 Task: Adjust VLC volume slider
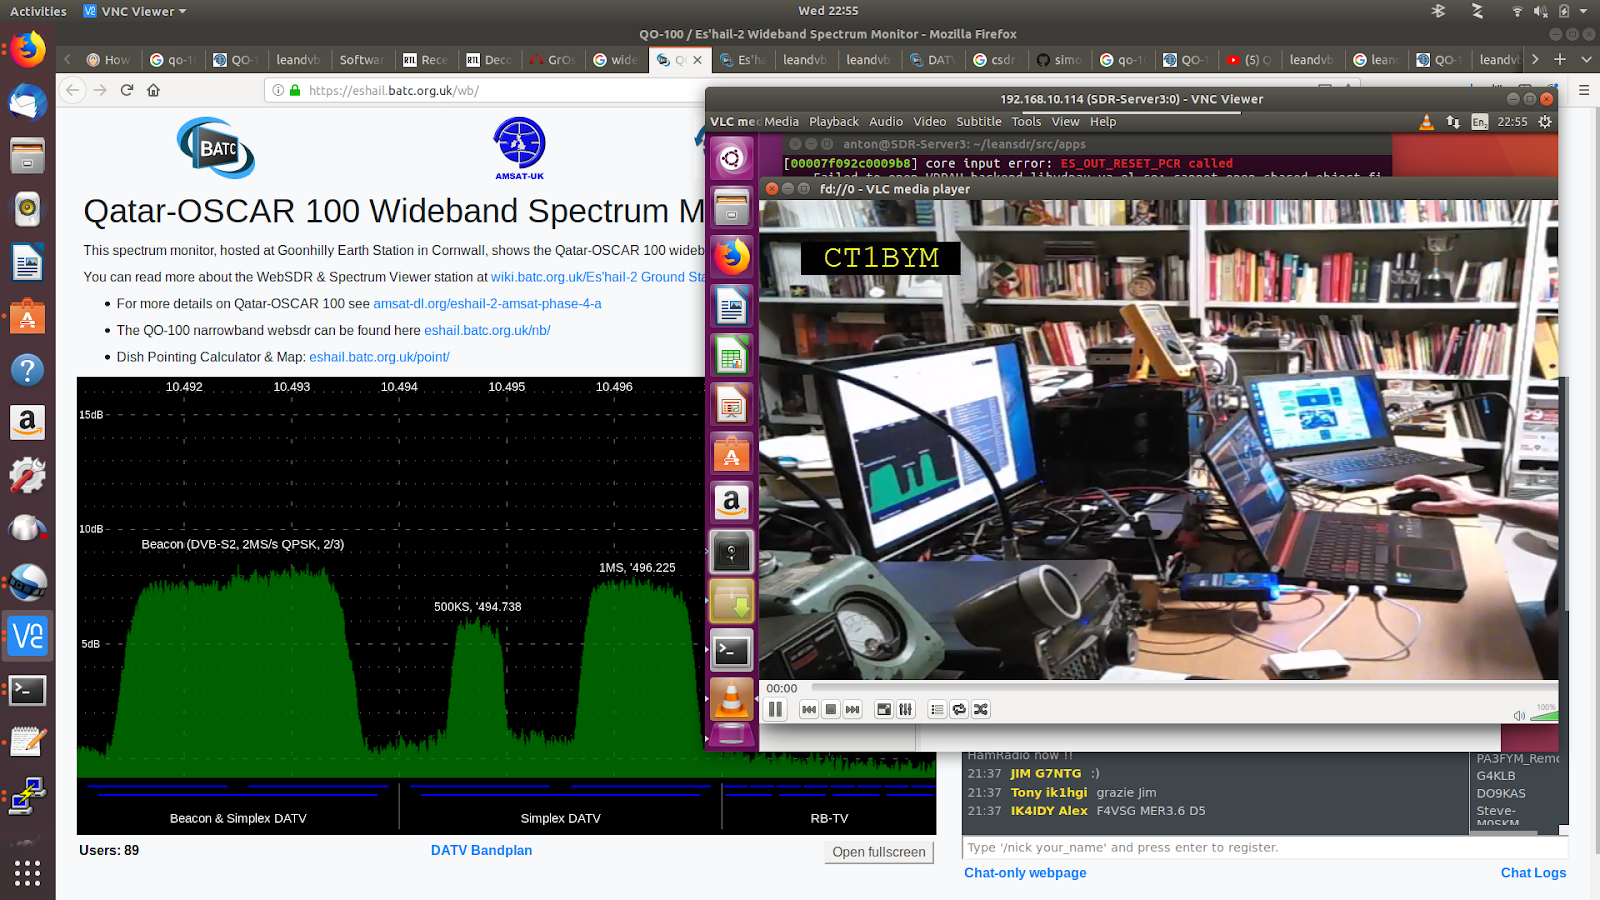(1544, 714)
